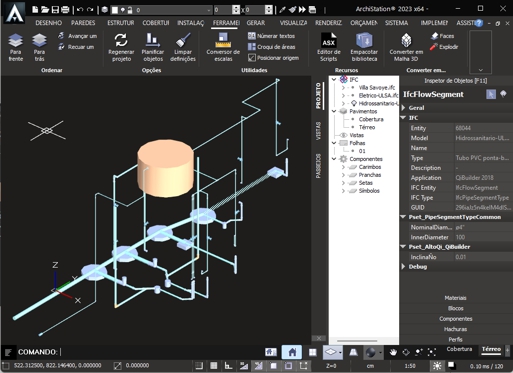Viewport: 513px width, 373px height.
Task: Open a project with the folder icon
Action: coord(45,10)
